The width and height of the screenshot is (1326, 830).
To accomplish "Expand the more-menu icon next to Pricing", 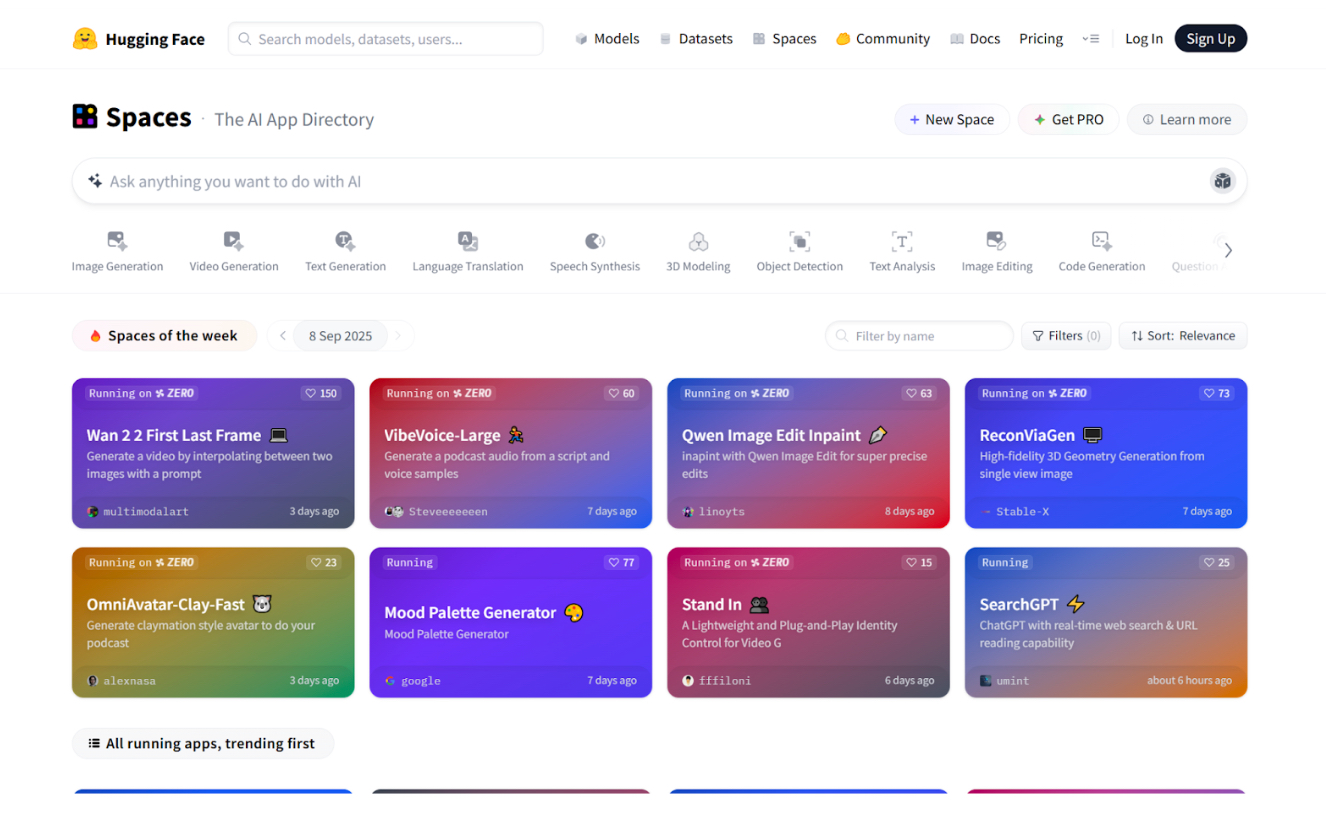I will [x=1090, y=39].
